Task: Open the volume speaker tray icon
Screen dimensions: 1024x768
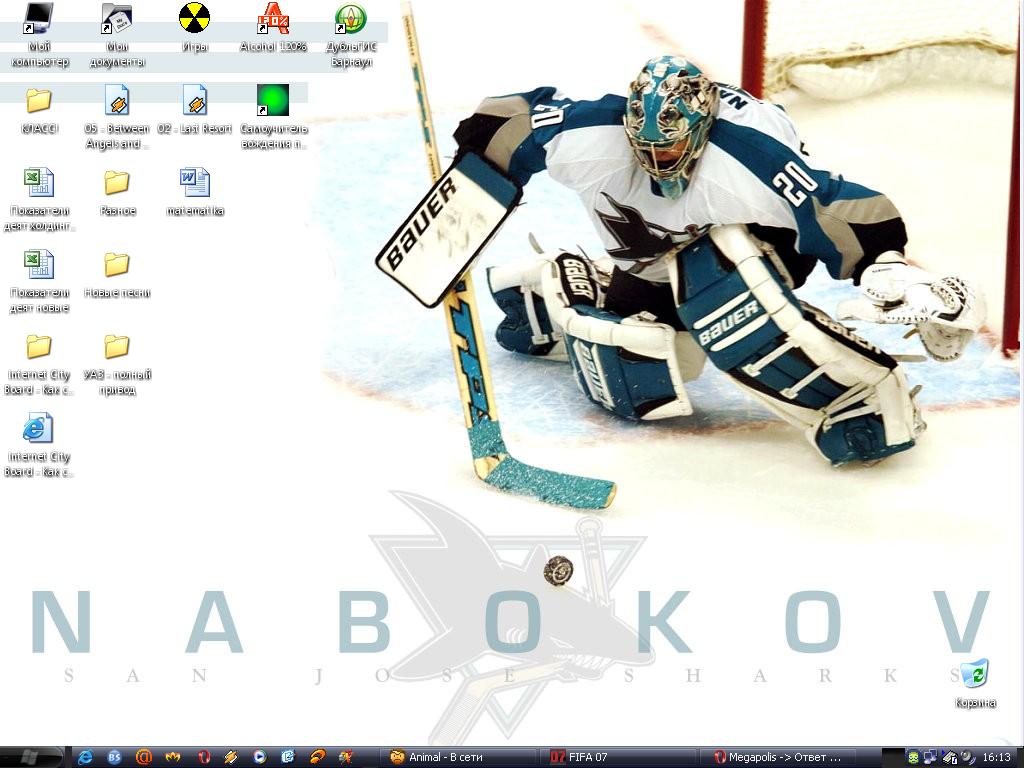Action: click(x=967, y=758)
